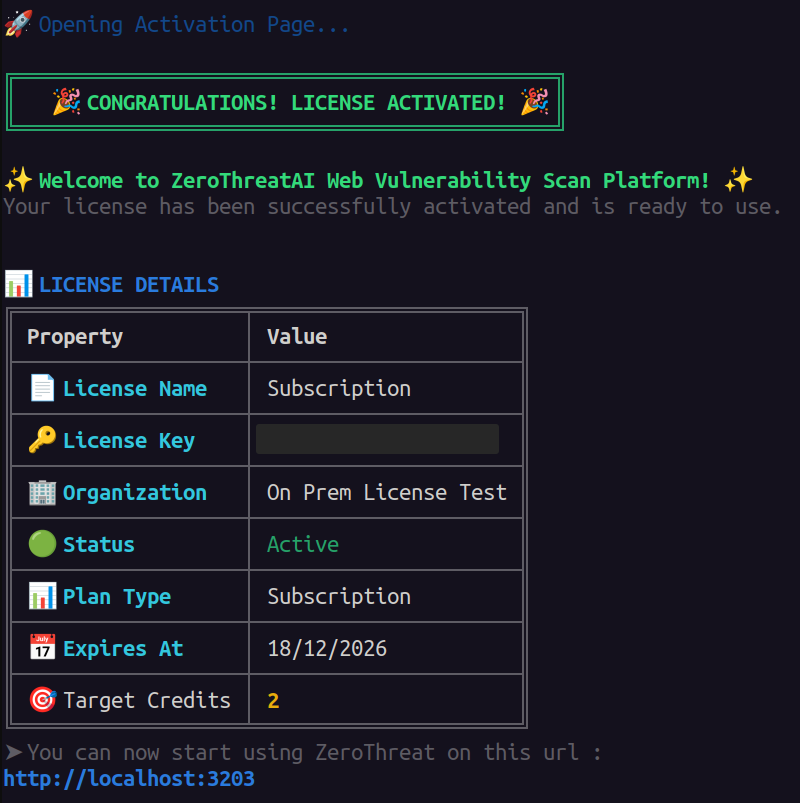This screenshot has width=800, height=803.
Task: Click the sparkles emoji after Platform!
Action: 739,180
